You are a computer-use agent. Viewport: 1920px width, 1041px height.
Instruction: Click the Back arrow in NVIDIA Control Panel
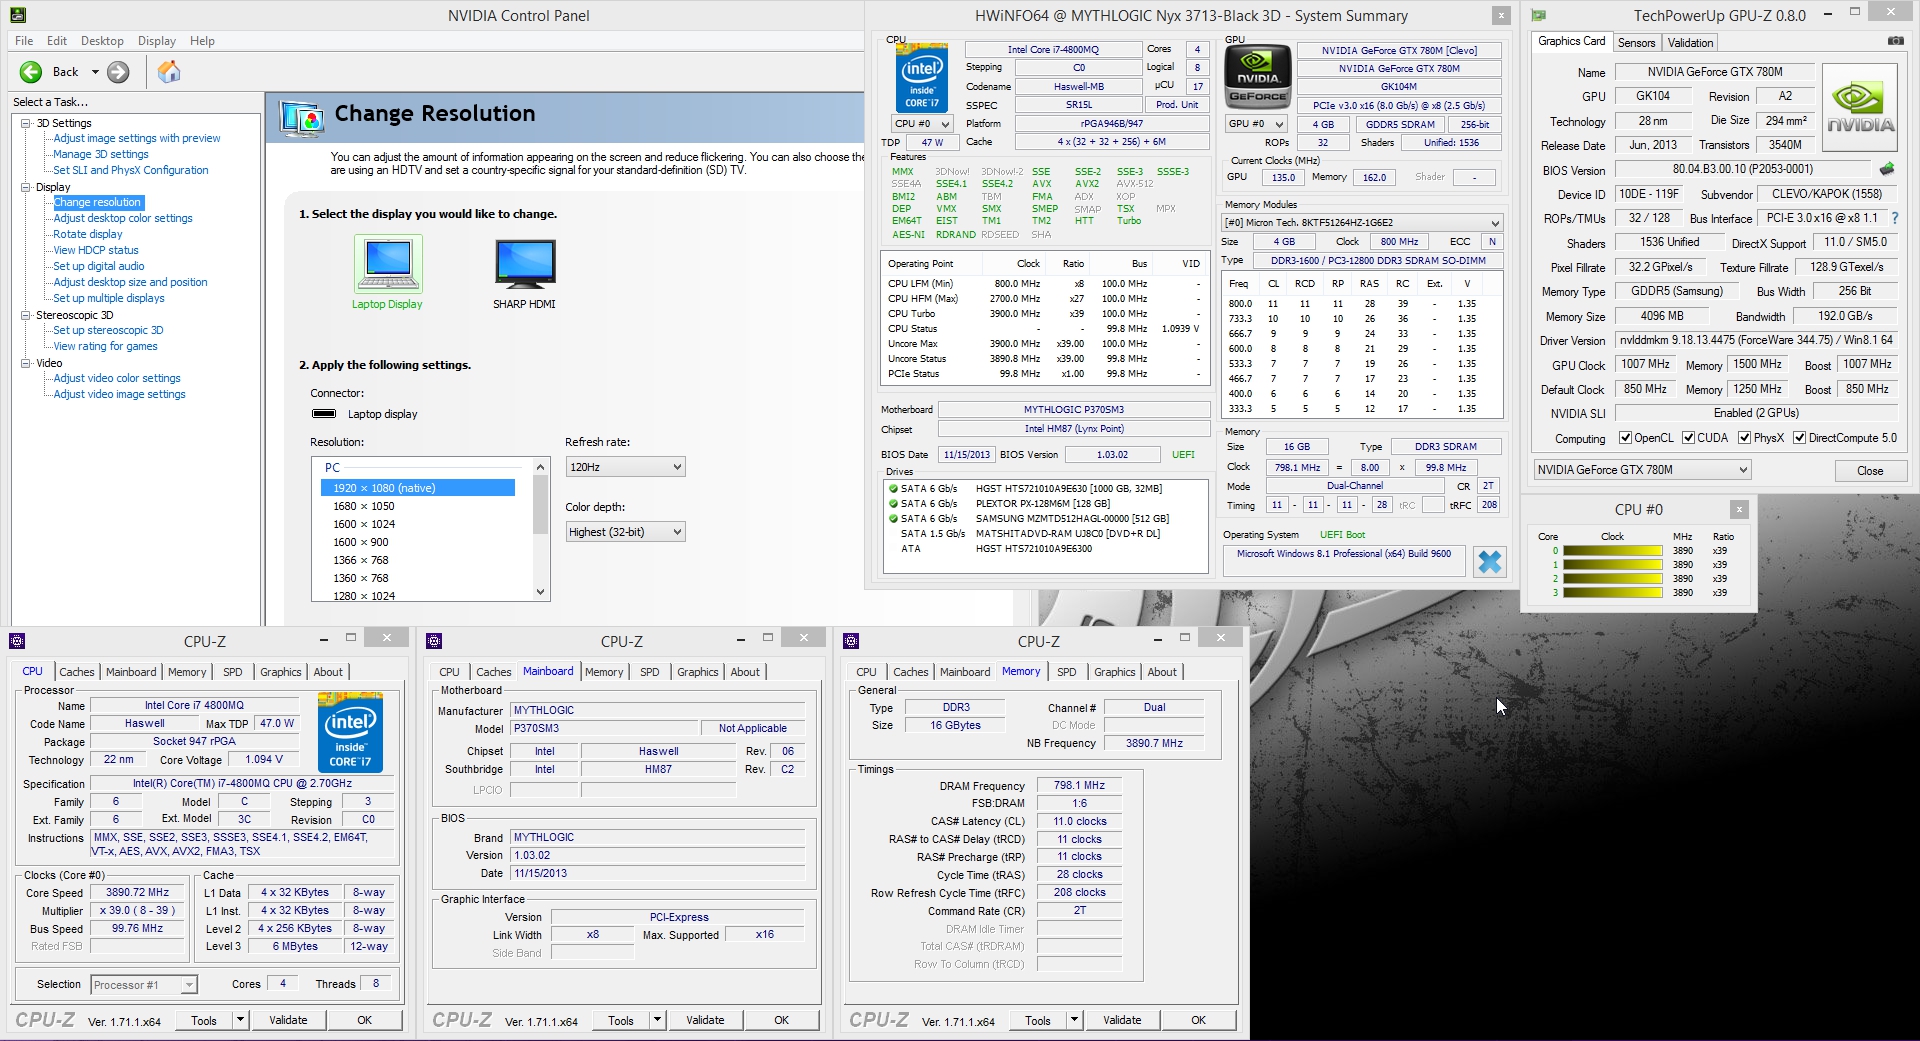point(31,72)
